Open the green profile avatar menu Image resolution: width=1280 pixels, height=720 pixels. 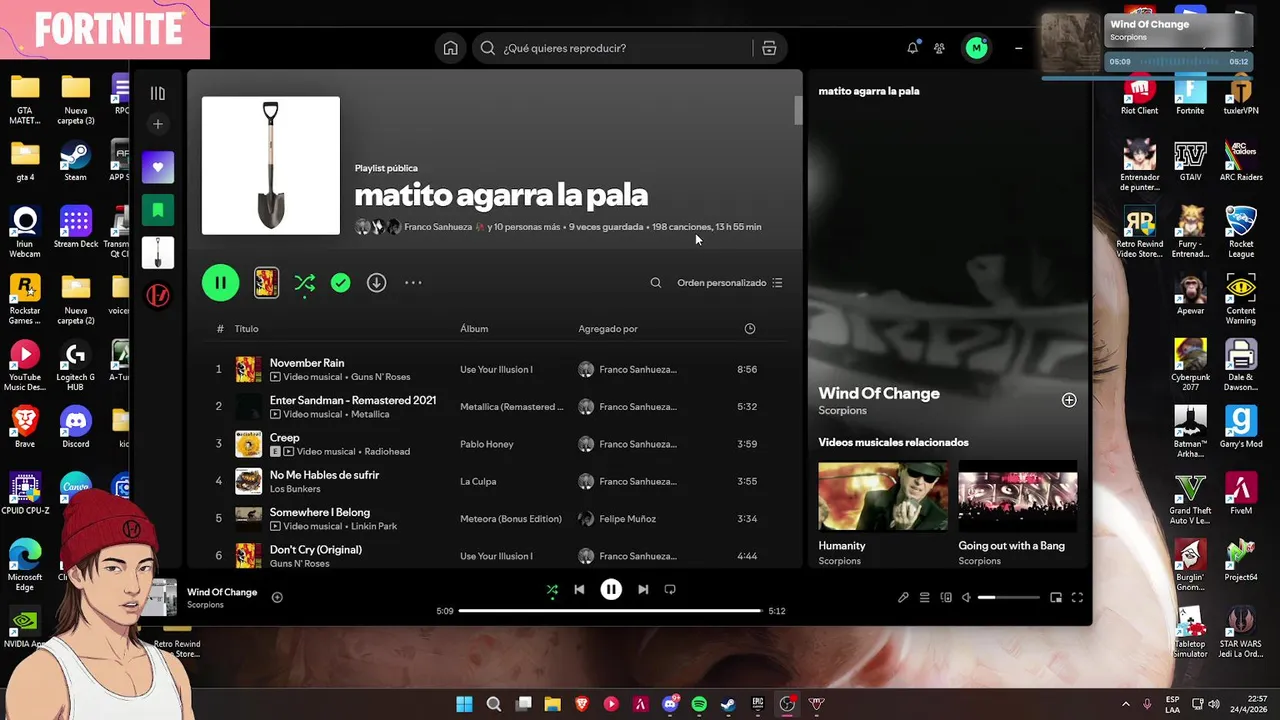click(976, 48)
